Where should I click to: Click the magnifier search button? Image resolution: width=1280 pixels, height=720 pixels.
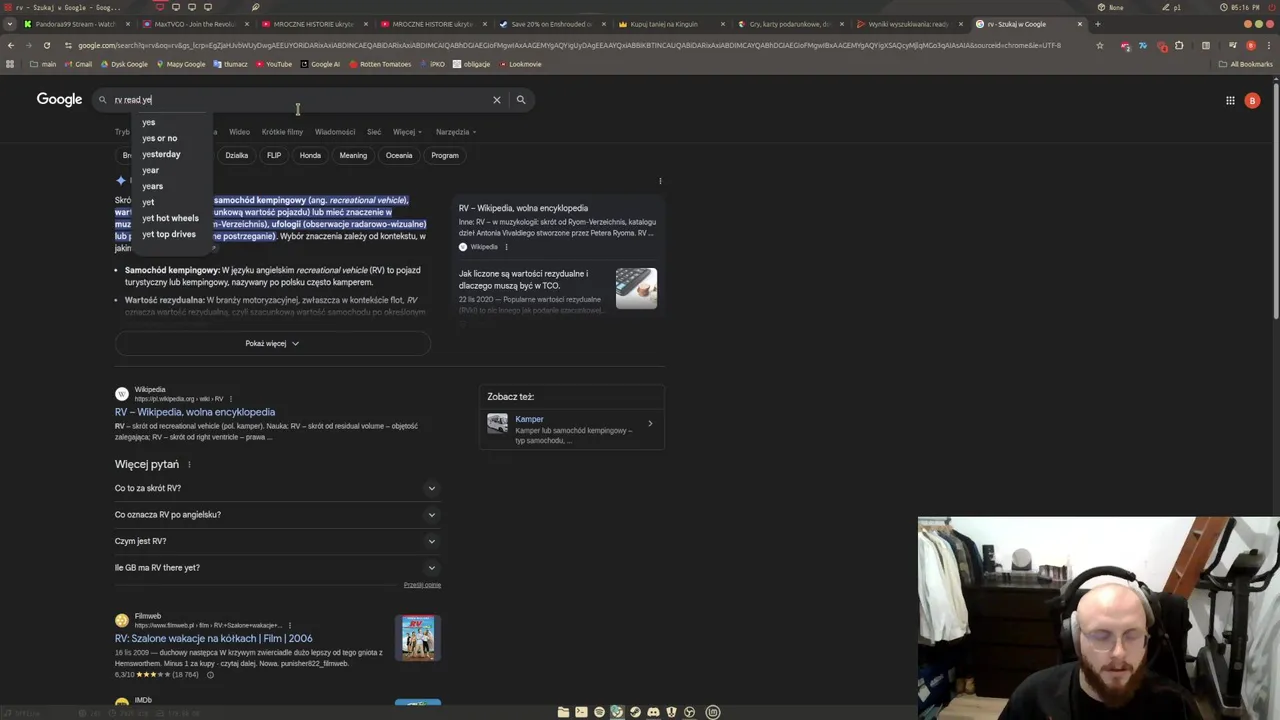coord(521,100)
